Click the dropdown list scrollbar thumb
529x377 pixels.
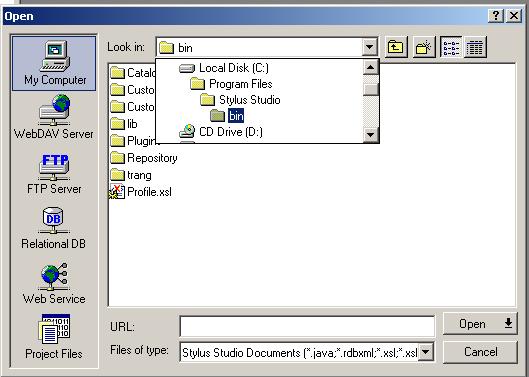tap(370, 89)
